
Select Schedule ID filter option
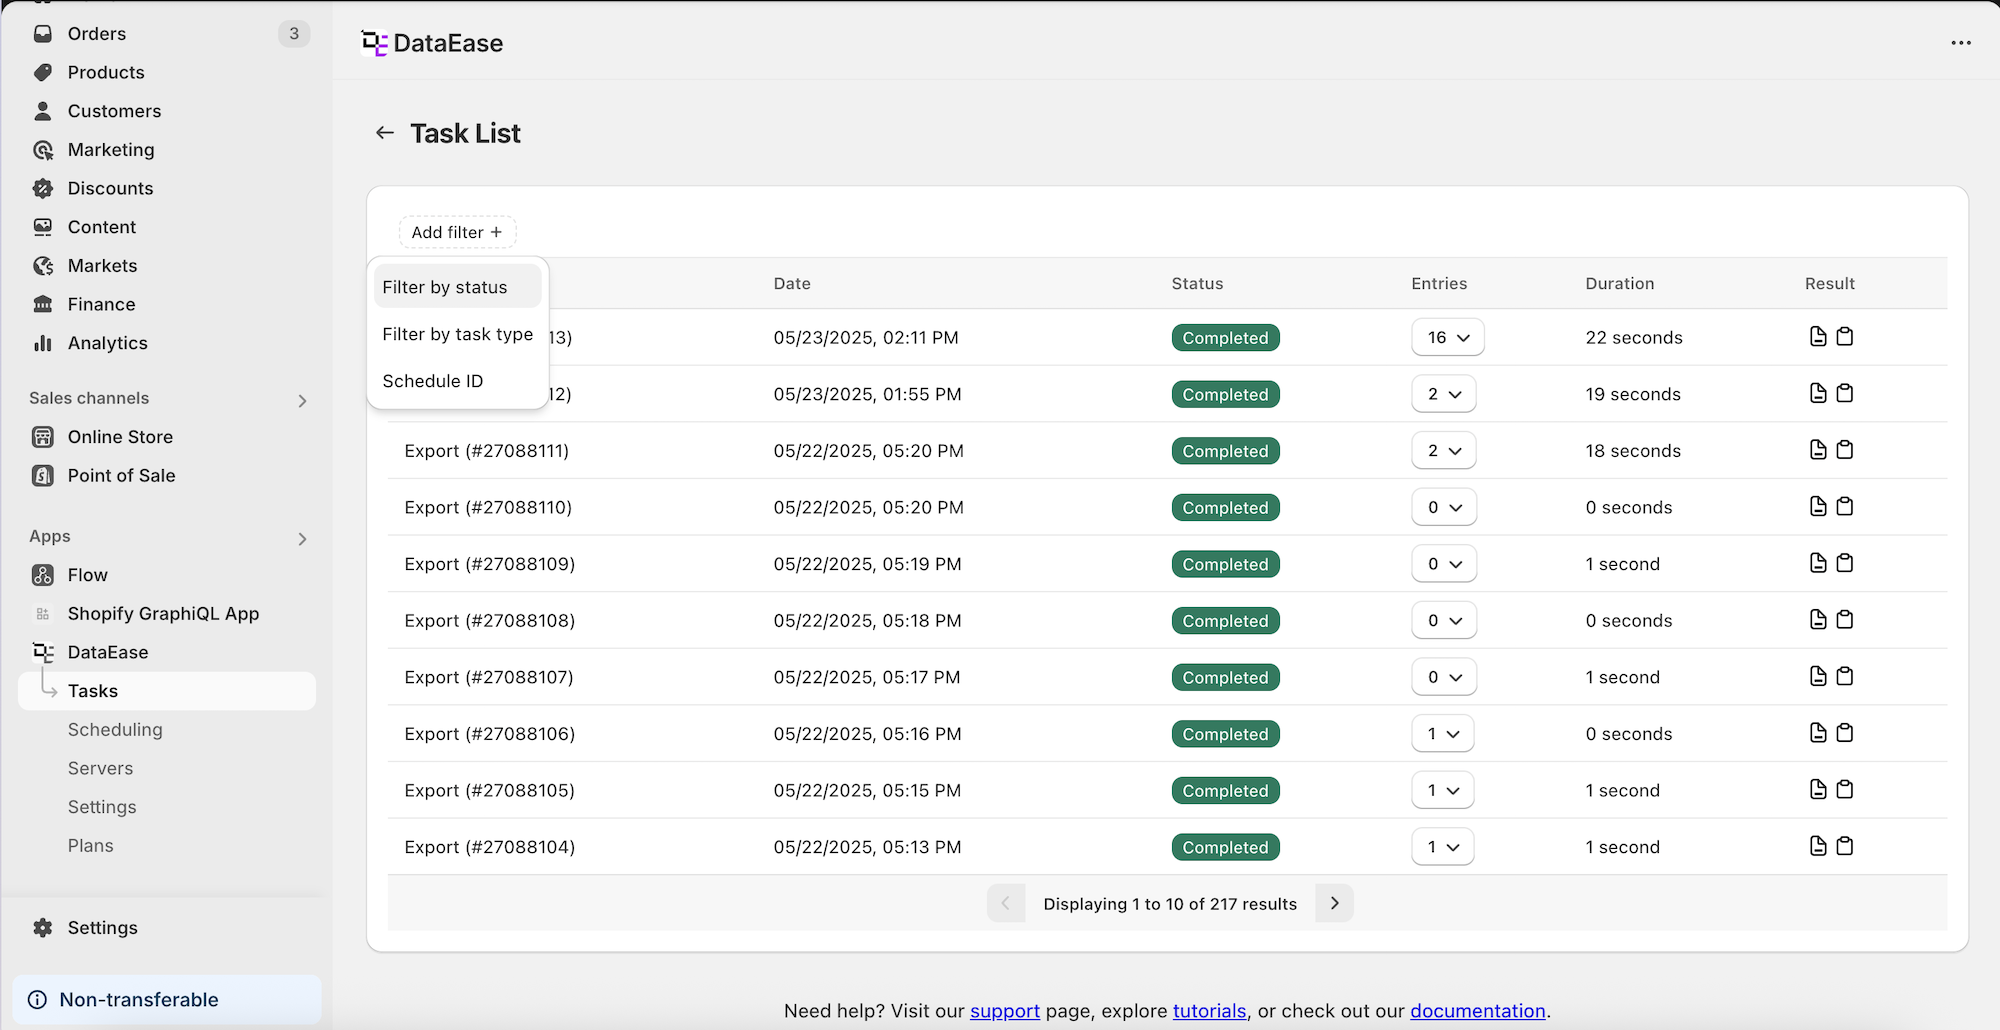(457, 381)
